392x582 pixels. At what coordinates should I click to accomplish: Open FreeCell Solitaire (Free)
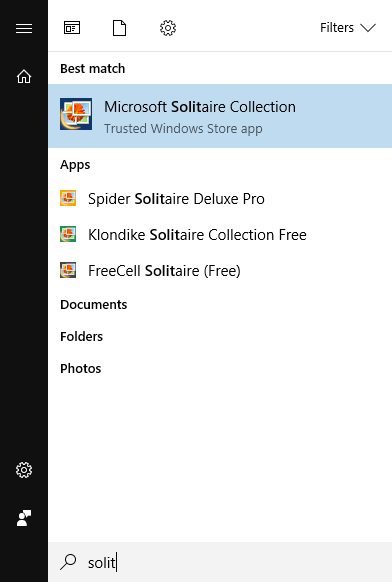220,271
